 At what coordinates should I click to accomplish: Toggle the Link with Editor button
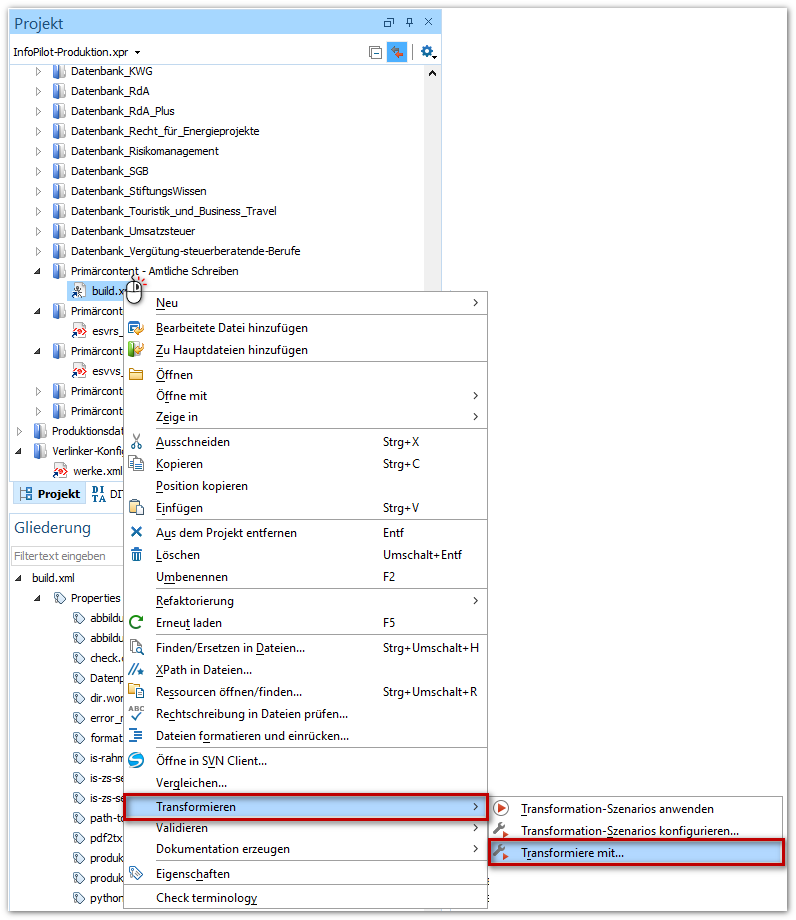point(397,52)
